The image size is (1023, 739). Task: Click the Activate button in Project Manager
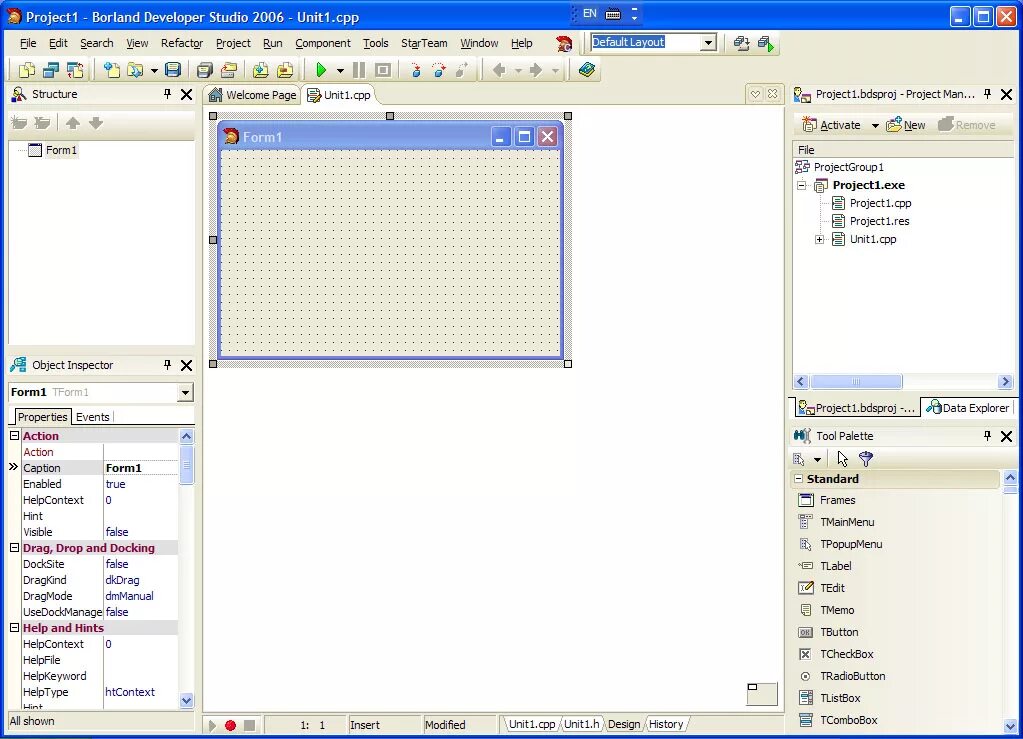coord(831,125)
